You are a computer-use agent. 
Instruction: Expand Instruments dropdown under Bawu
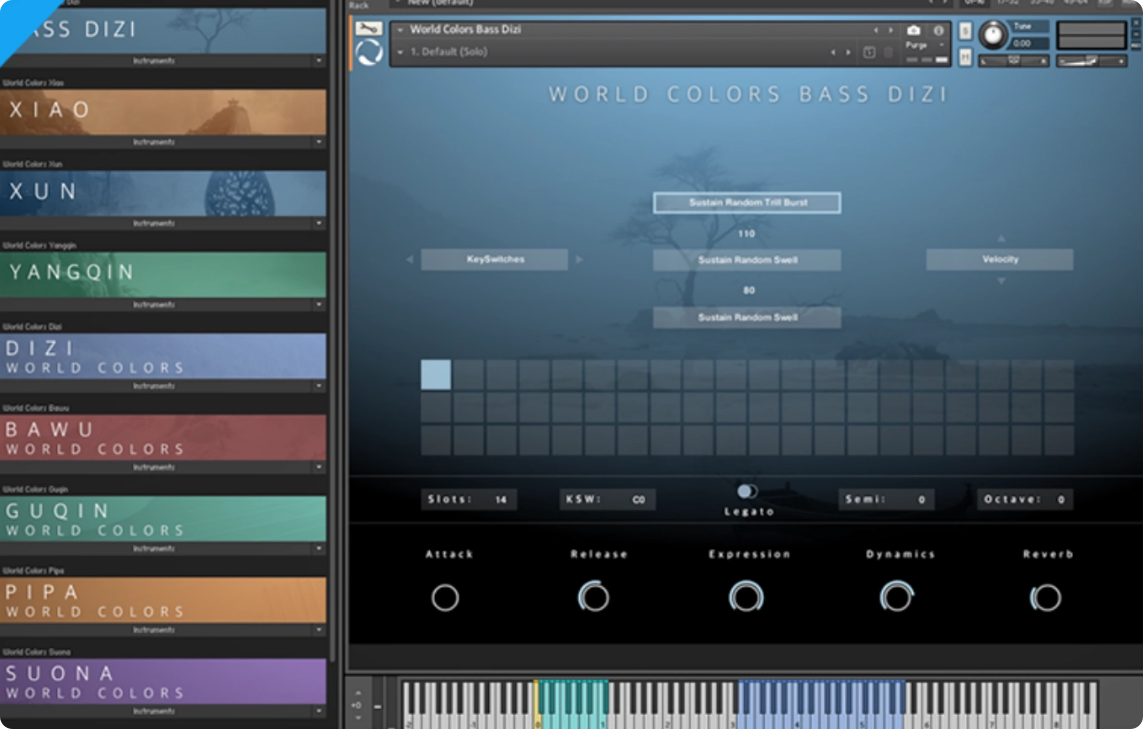tap(319, 467)
